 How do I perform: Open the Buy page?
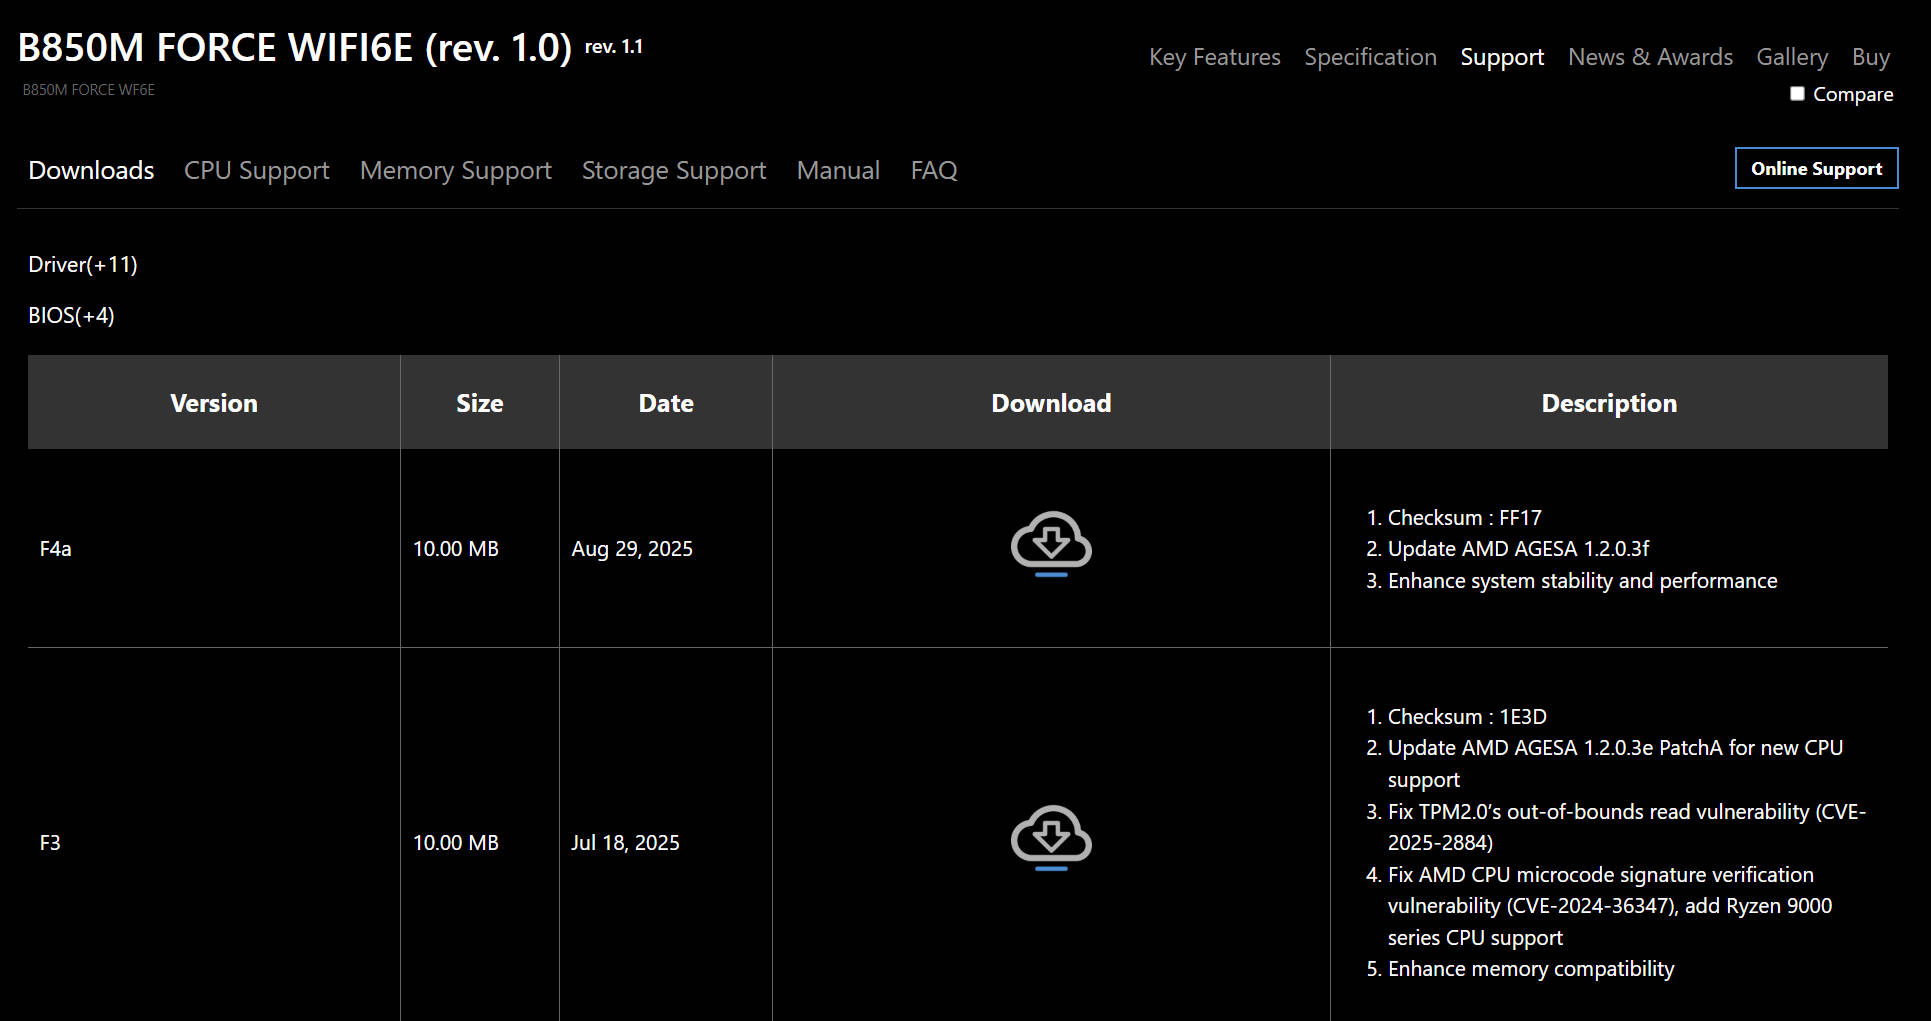[1871, 57]
